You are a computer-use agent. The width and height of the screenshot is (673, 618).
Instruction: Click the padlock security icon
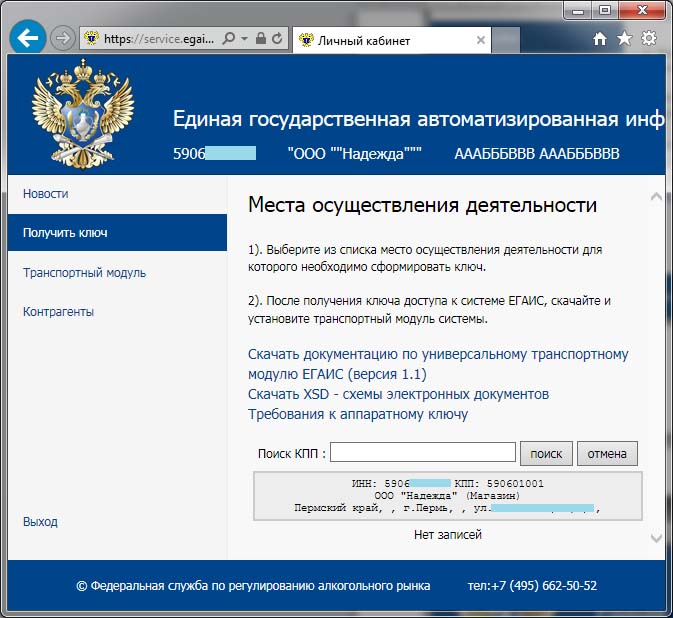(261, 38)
